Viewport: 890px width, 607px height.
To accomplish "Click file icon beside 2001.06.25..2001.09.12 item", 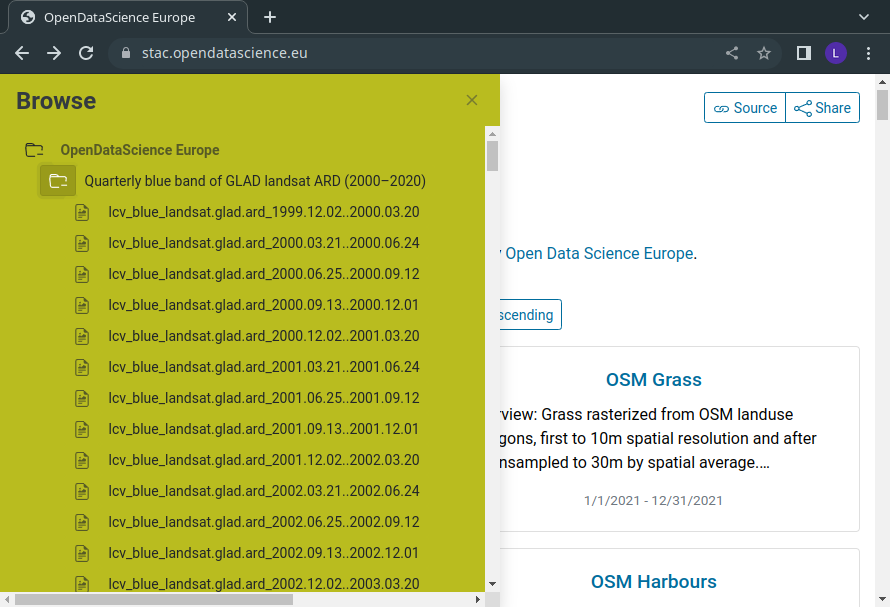I will (82, 399).
